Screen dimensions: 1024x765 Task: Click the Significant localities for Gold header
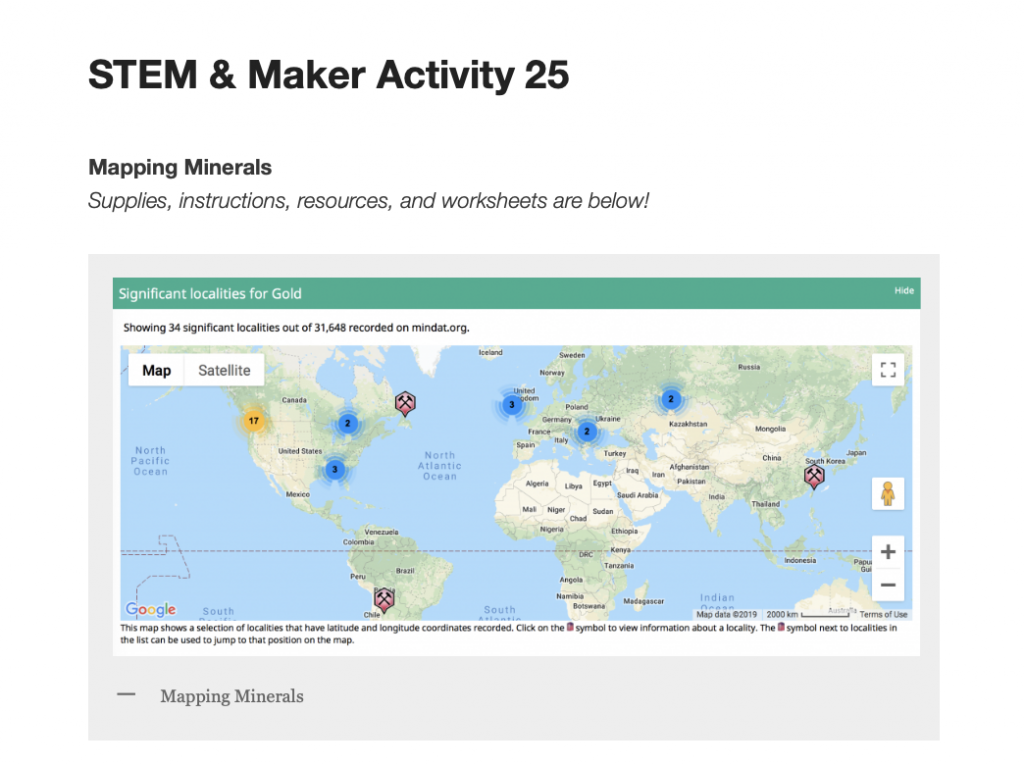point(210,294)
